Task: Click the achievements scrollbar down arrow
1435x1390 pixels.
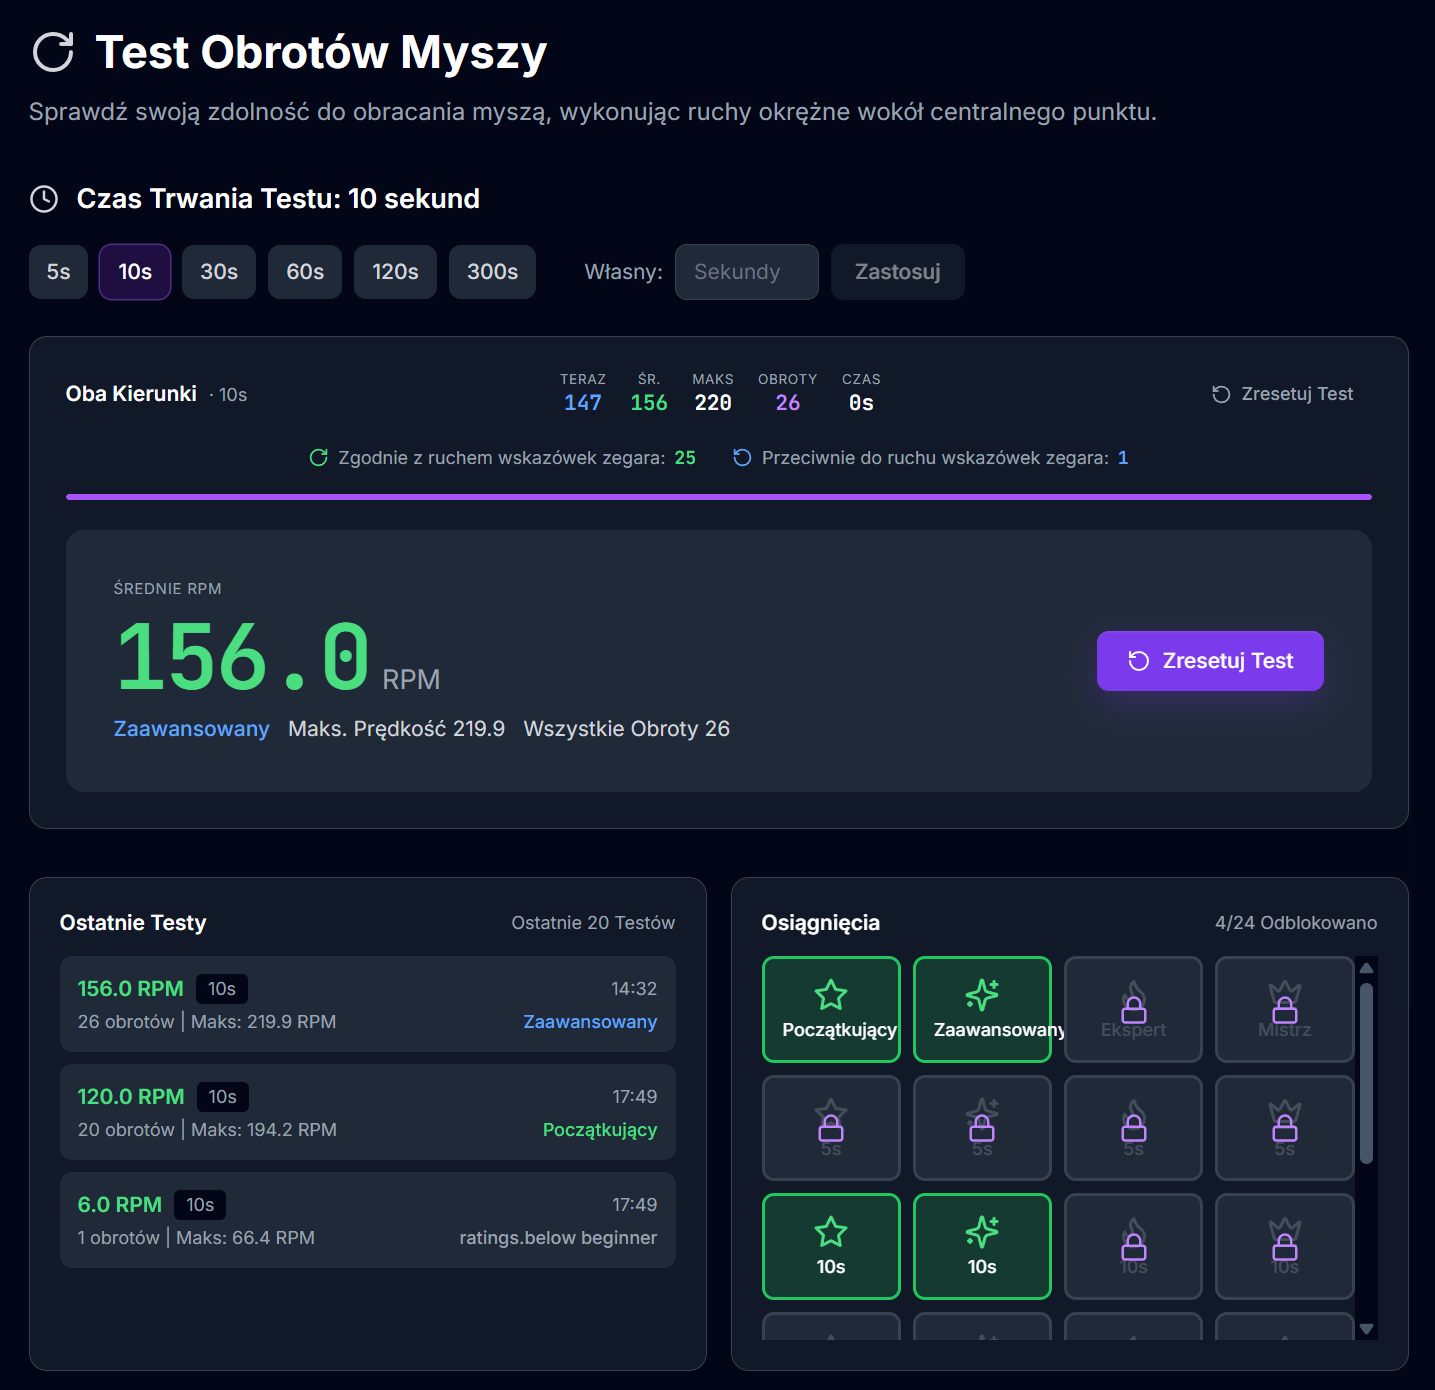Action: coord(1367,1329)
